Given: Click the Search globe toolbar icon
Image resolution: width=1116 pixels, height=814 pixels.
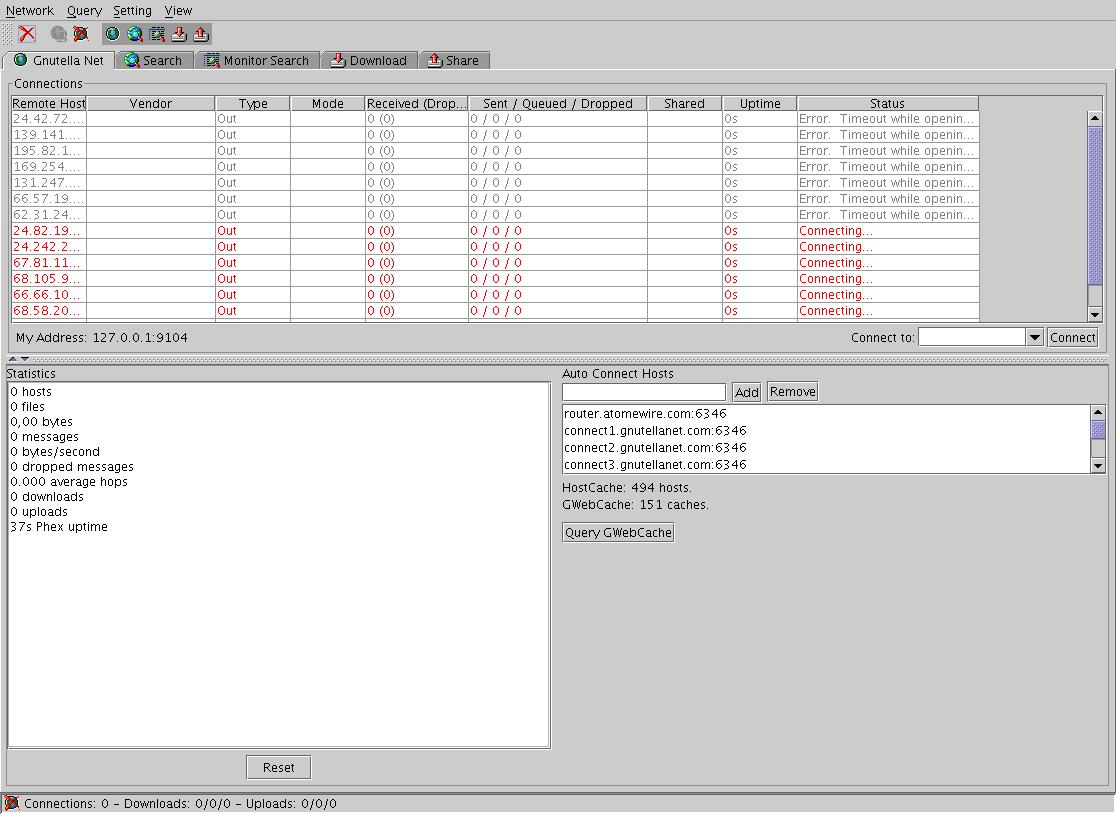Looking at the screenshot, I should point(135,33).
